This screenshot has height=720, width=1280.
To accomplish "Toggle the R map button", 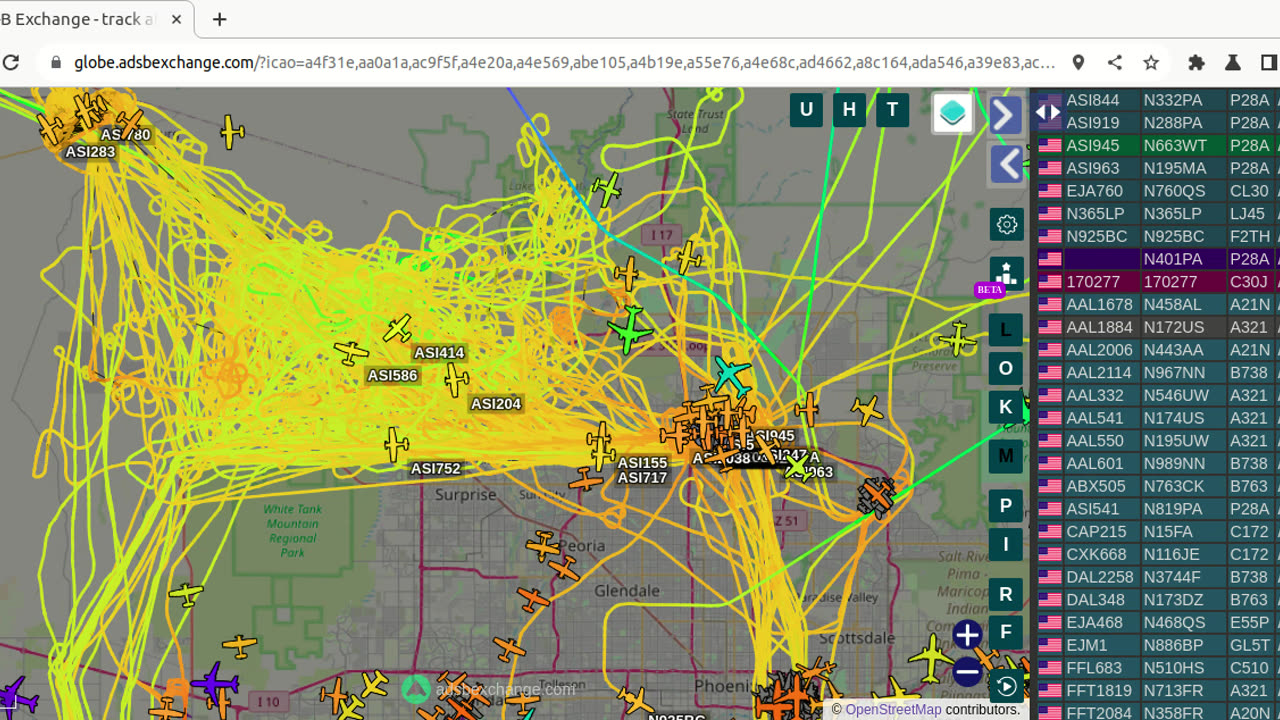I will click(1006, 594).
